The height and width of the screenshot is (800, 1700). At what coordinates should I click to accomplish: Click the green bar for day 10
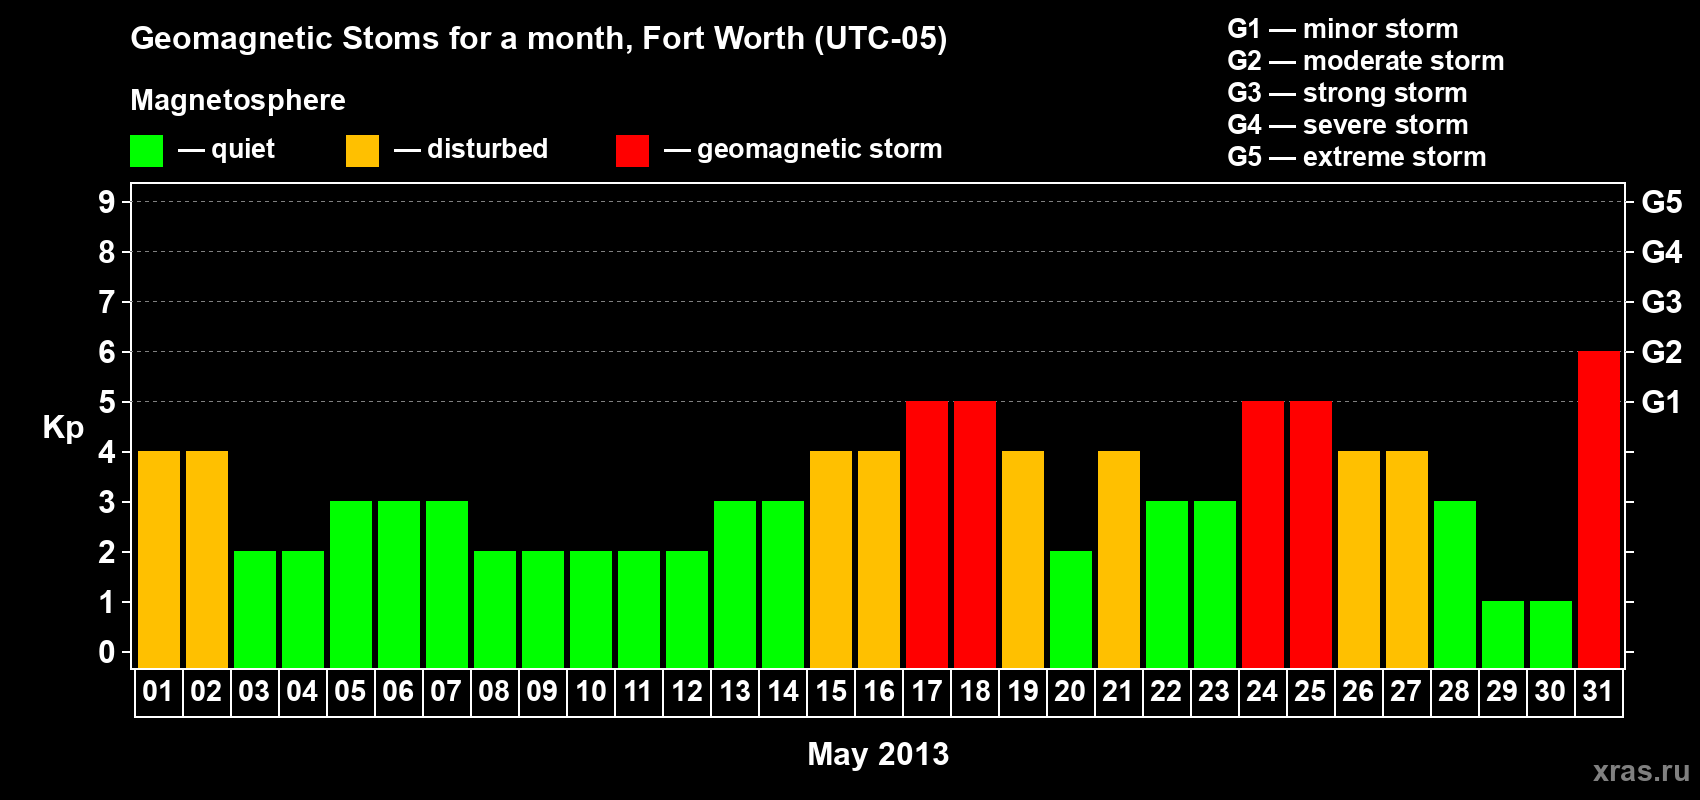point(590,610)
